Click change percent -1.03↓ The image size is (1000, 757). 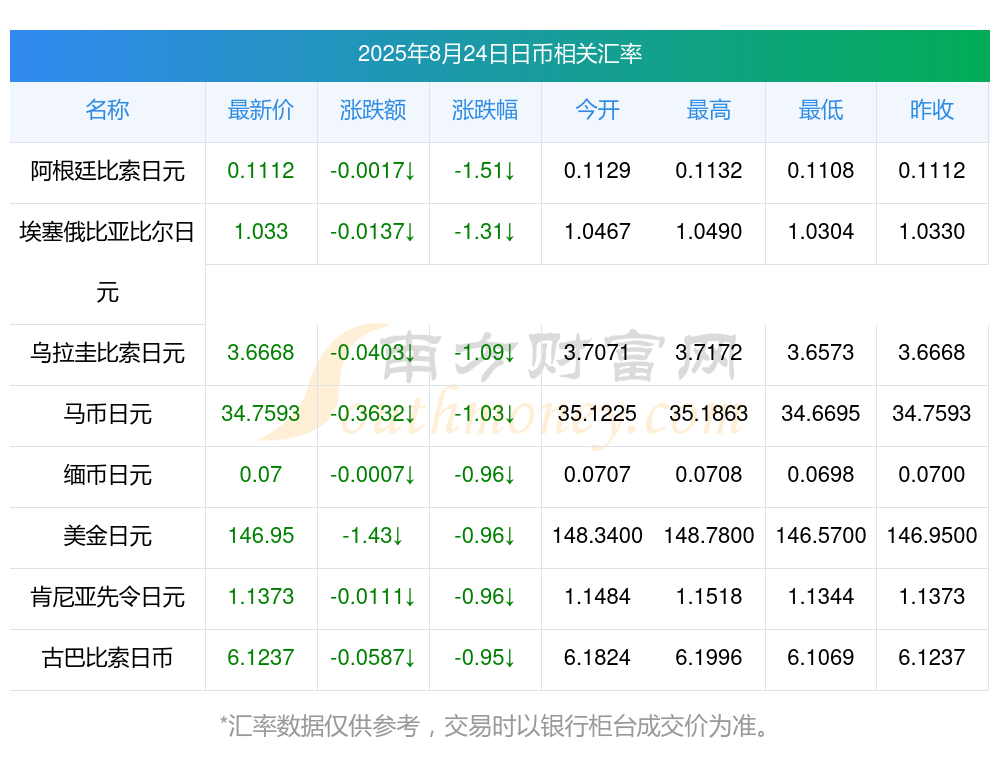coord(485,413)
